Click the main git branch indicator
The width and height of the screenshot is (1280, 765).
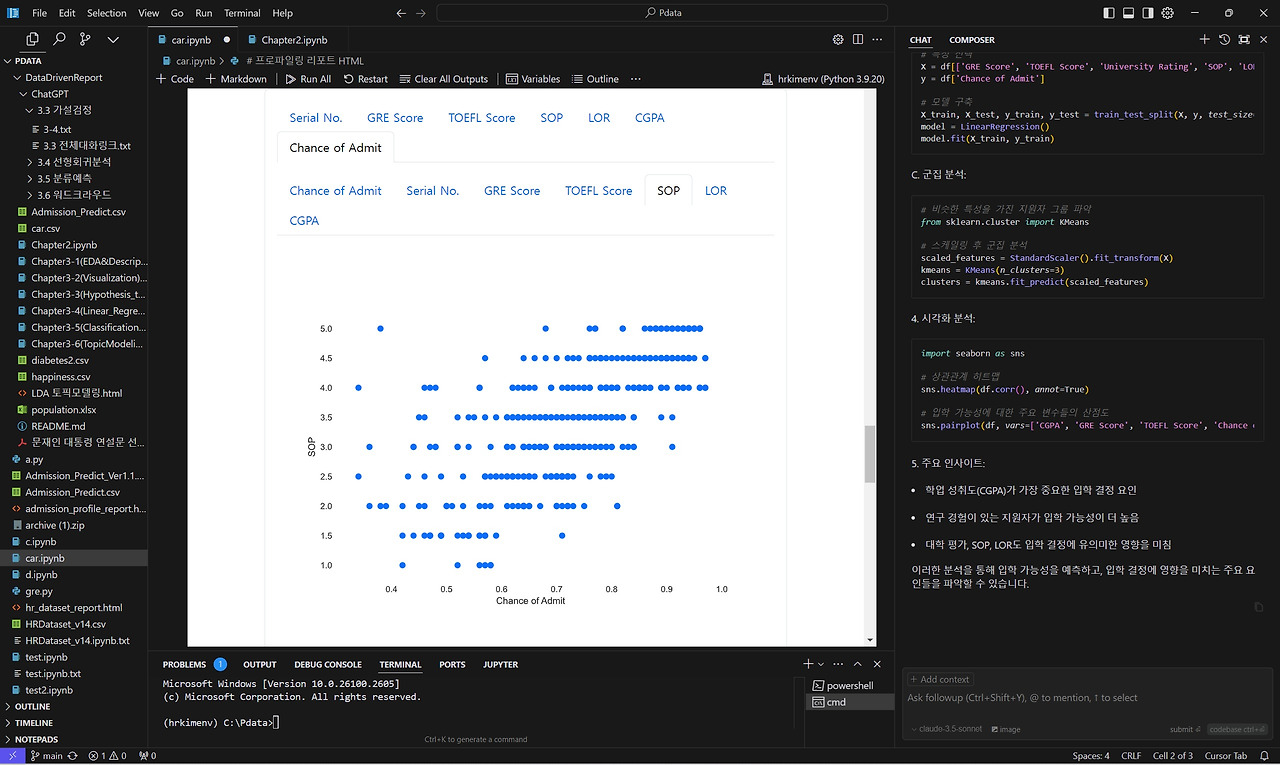[47, 756]
